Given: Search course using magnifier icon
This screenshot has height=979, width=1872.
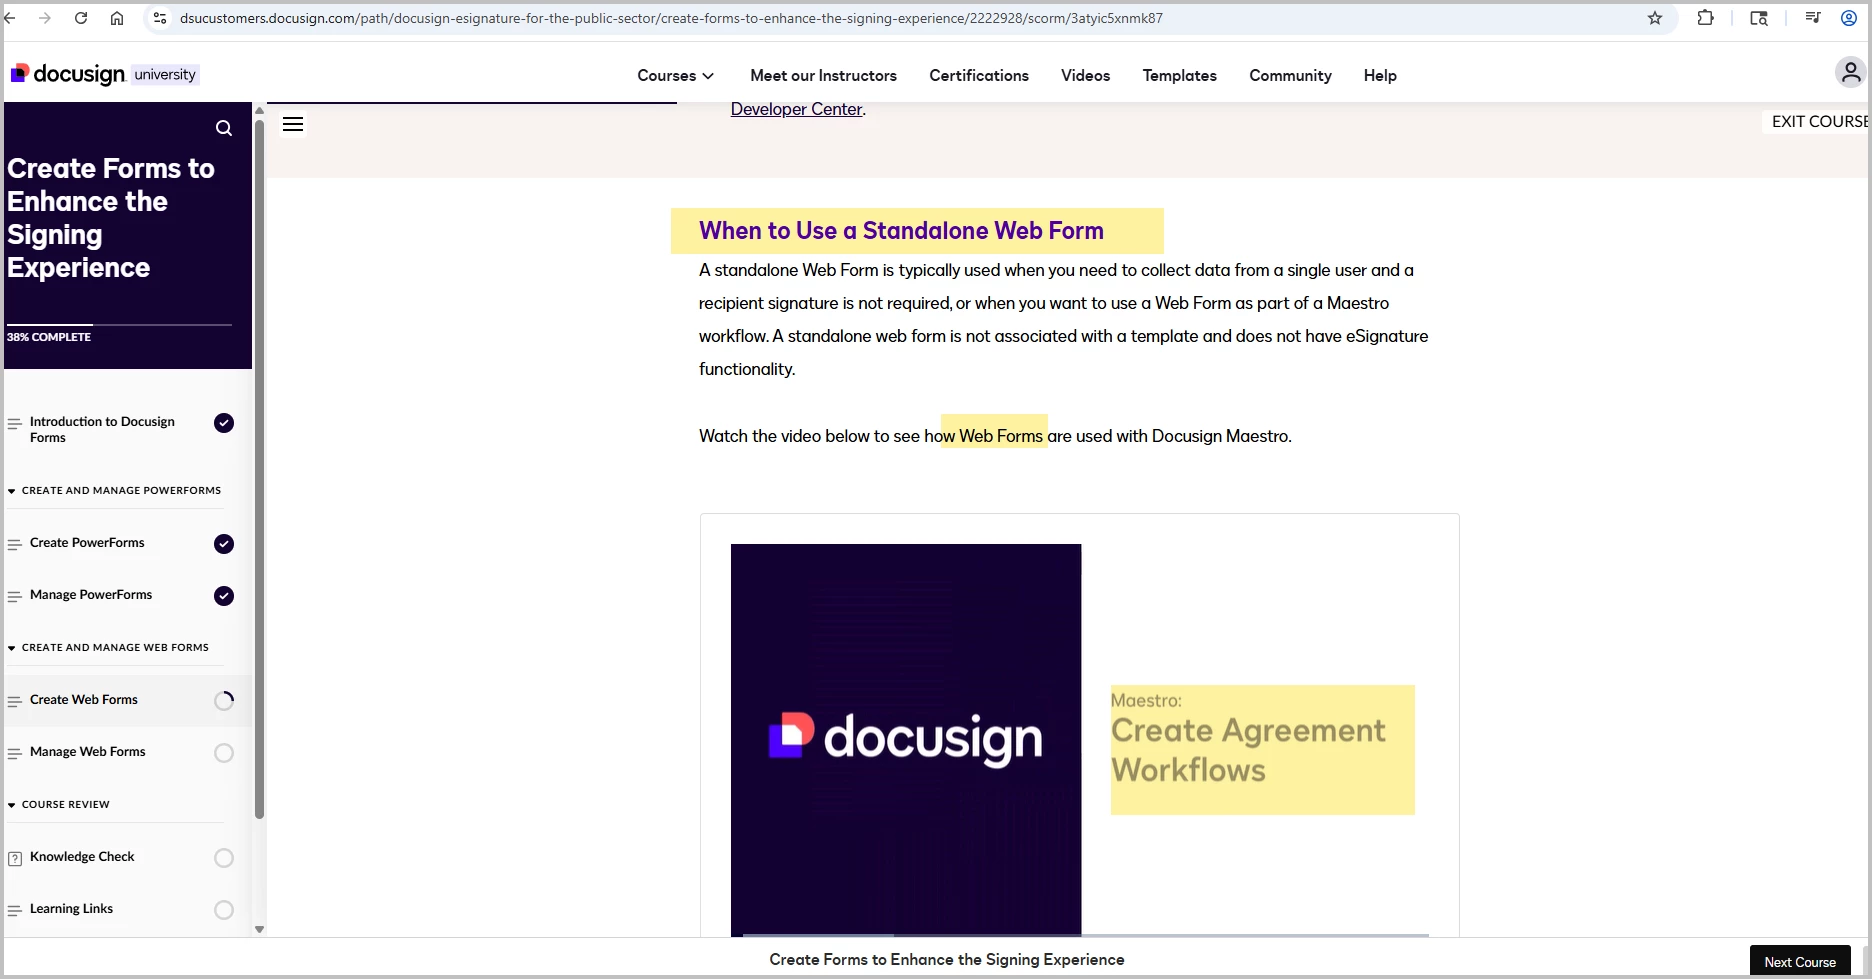Looking at the screenshot, I should pyautogui.click(x=224, y=128).
